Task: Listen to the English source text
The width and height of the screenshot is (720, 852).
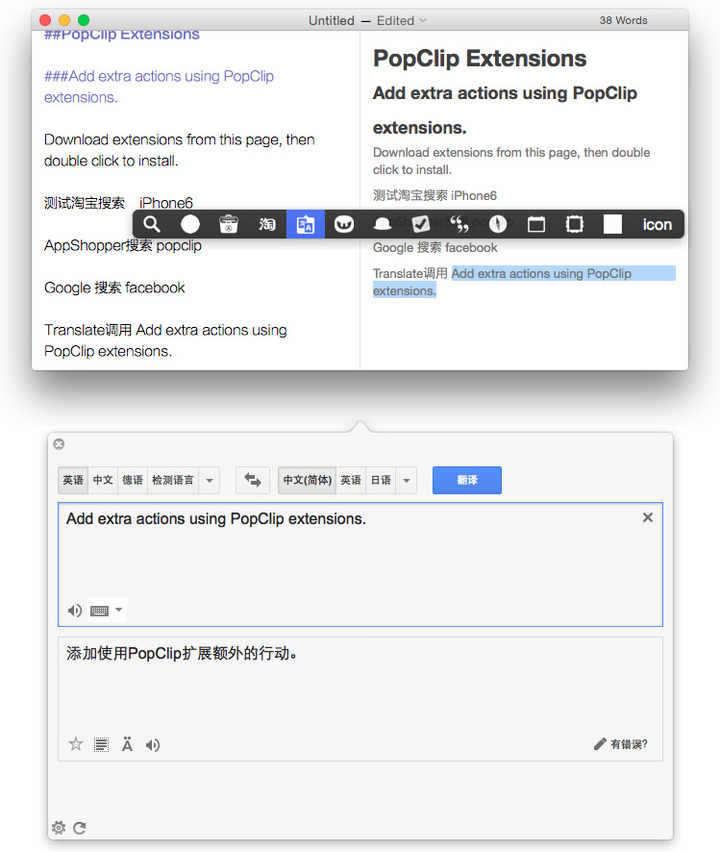Action: (x=75, y=610)
